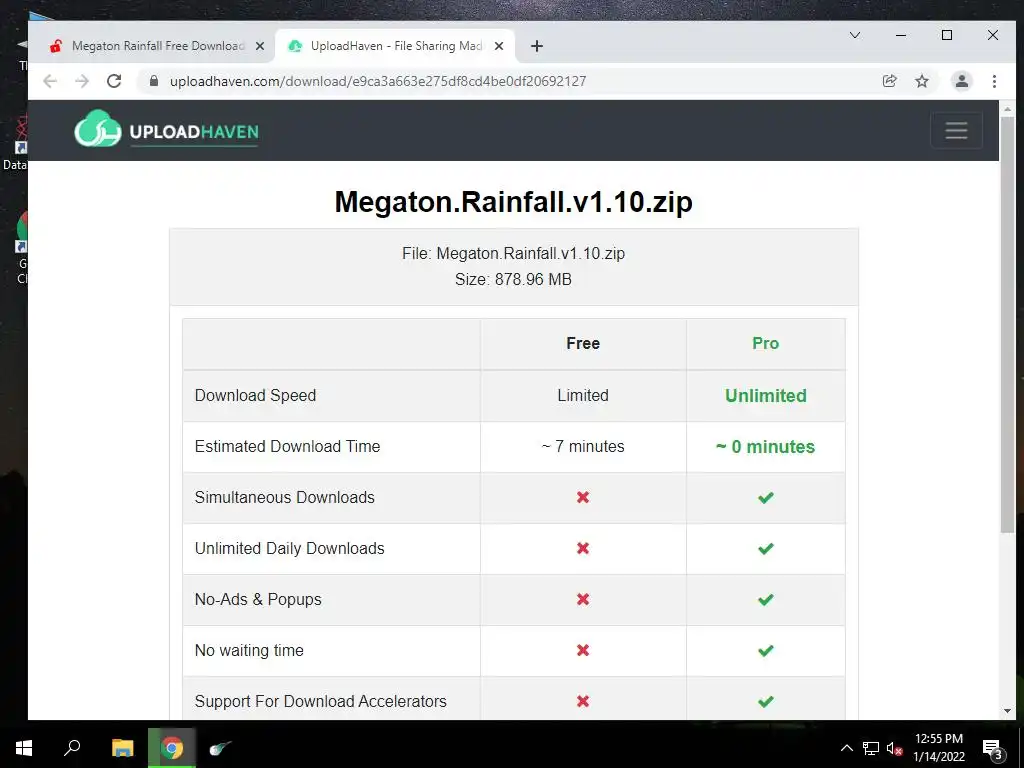
Task: Click the Download Speed row label
Action: click(x=255, y=396)
